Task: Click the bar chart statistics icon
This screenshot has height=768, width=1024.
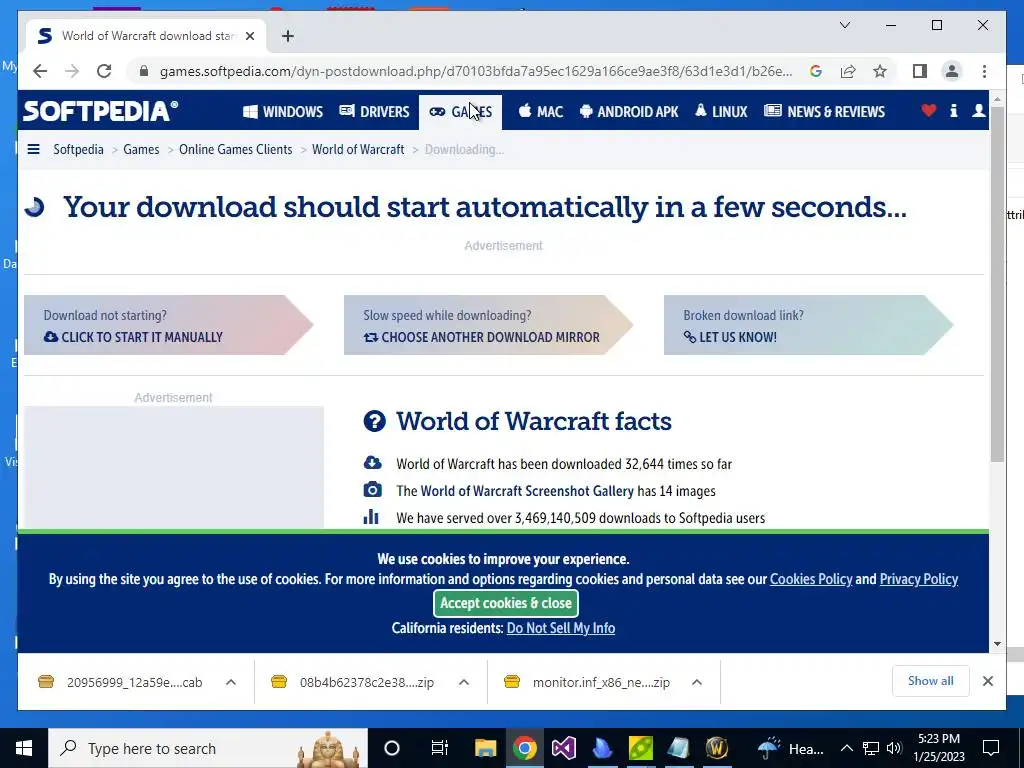Action: pos(371,517)
